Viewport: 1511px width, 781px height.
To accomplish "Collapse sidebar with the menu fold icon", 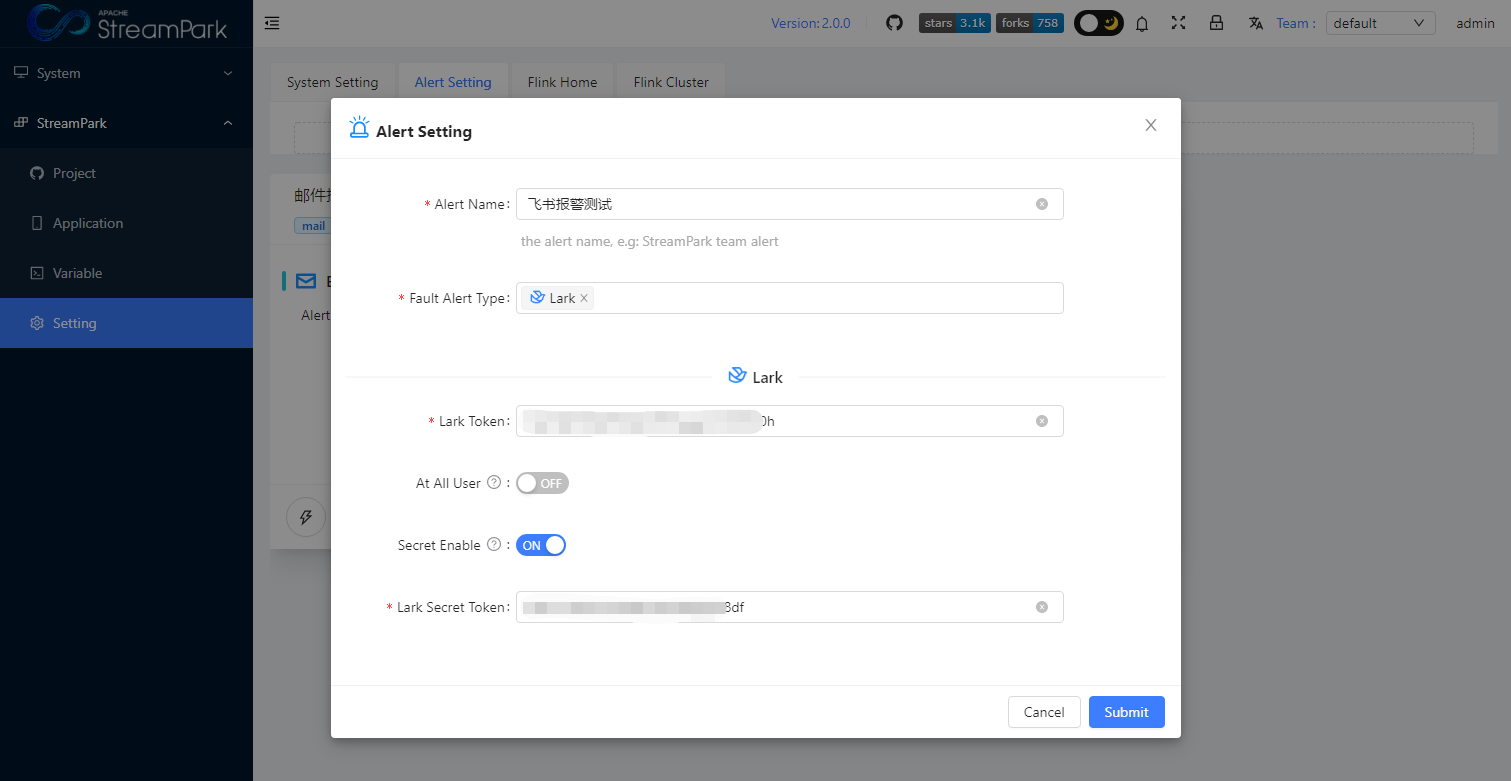I will (x=272, y=23).
